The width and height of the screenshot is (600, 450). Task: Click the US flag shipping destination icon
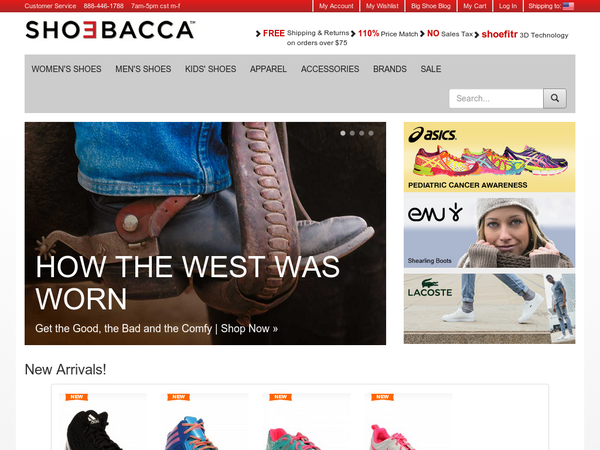(x=568, y=6)
